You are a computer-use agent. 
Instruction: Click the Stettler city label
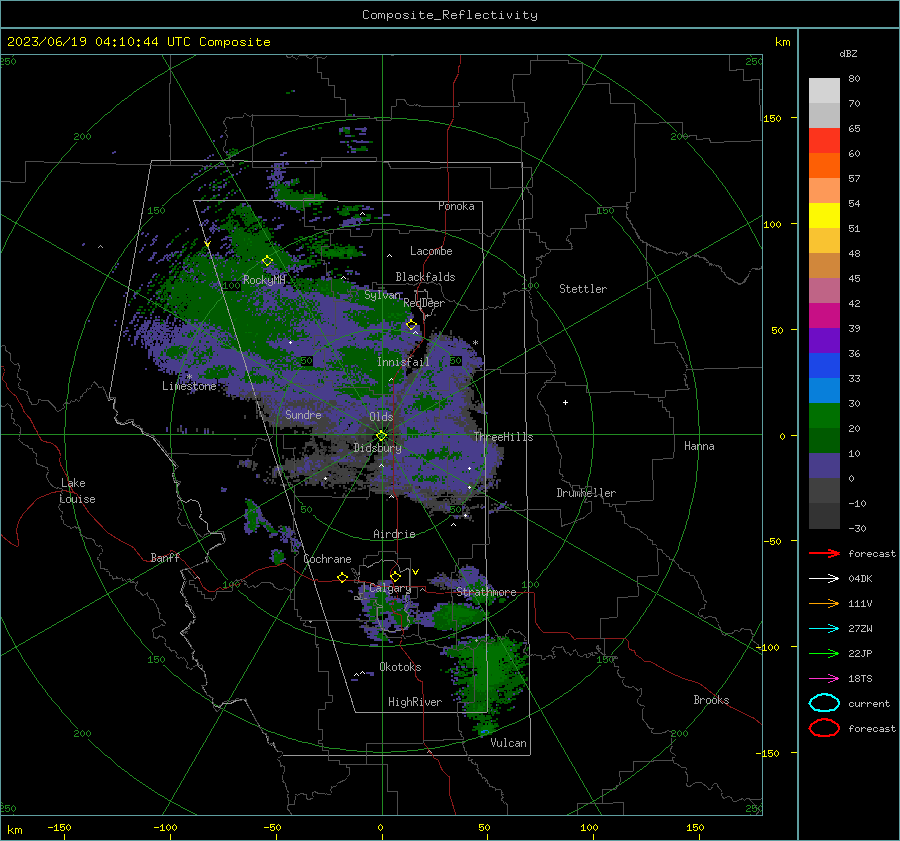(x=583, y=289)
